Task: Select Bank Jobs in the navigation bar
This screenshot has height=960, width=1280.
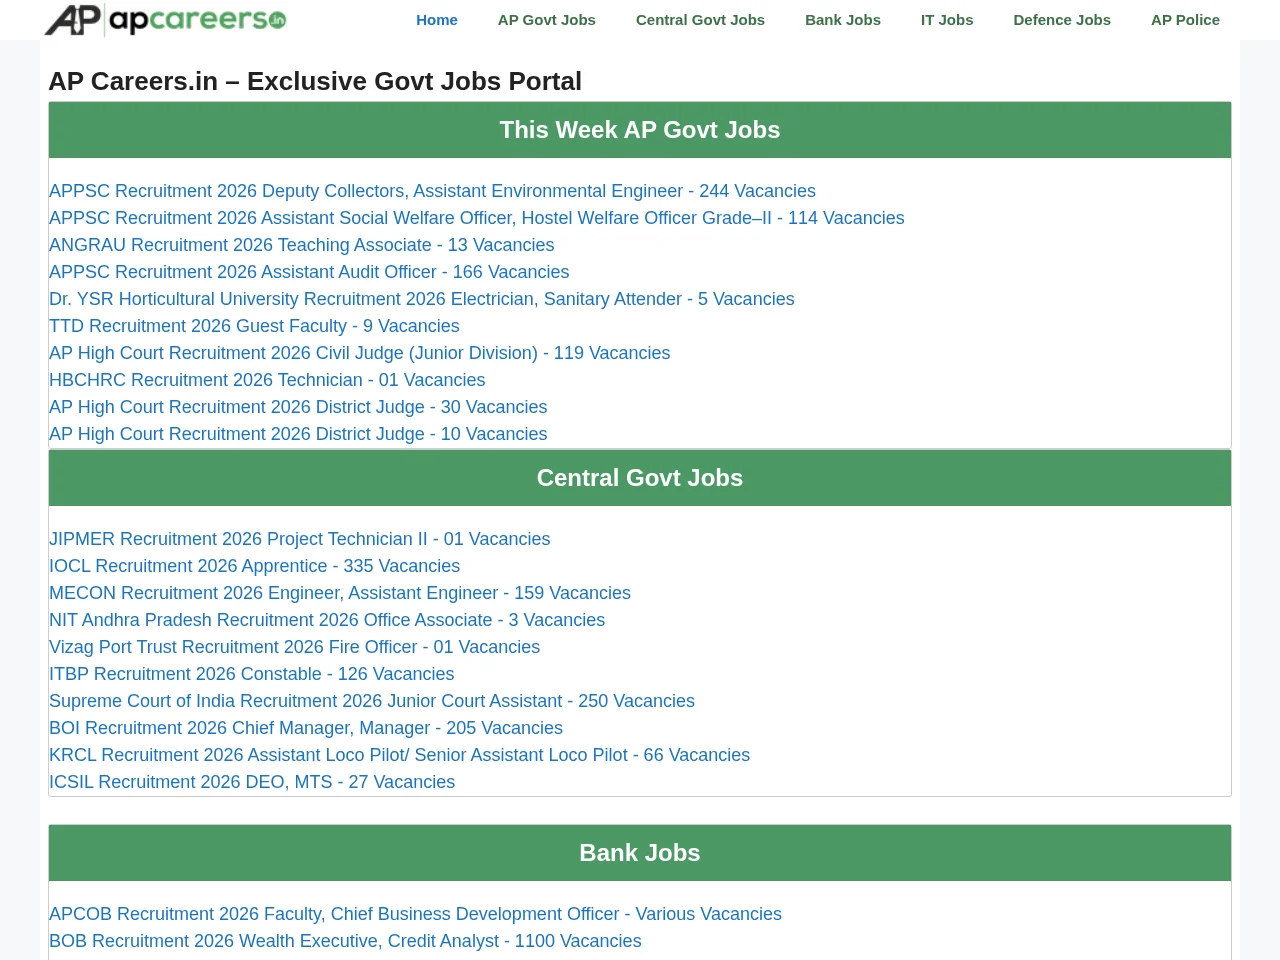Action: tap(843, 20)
